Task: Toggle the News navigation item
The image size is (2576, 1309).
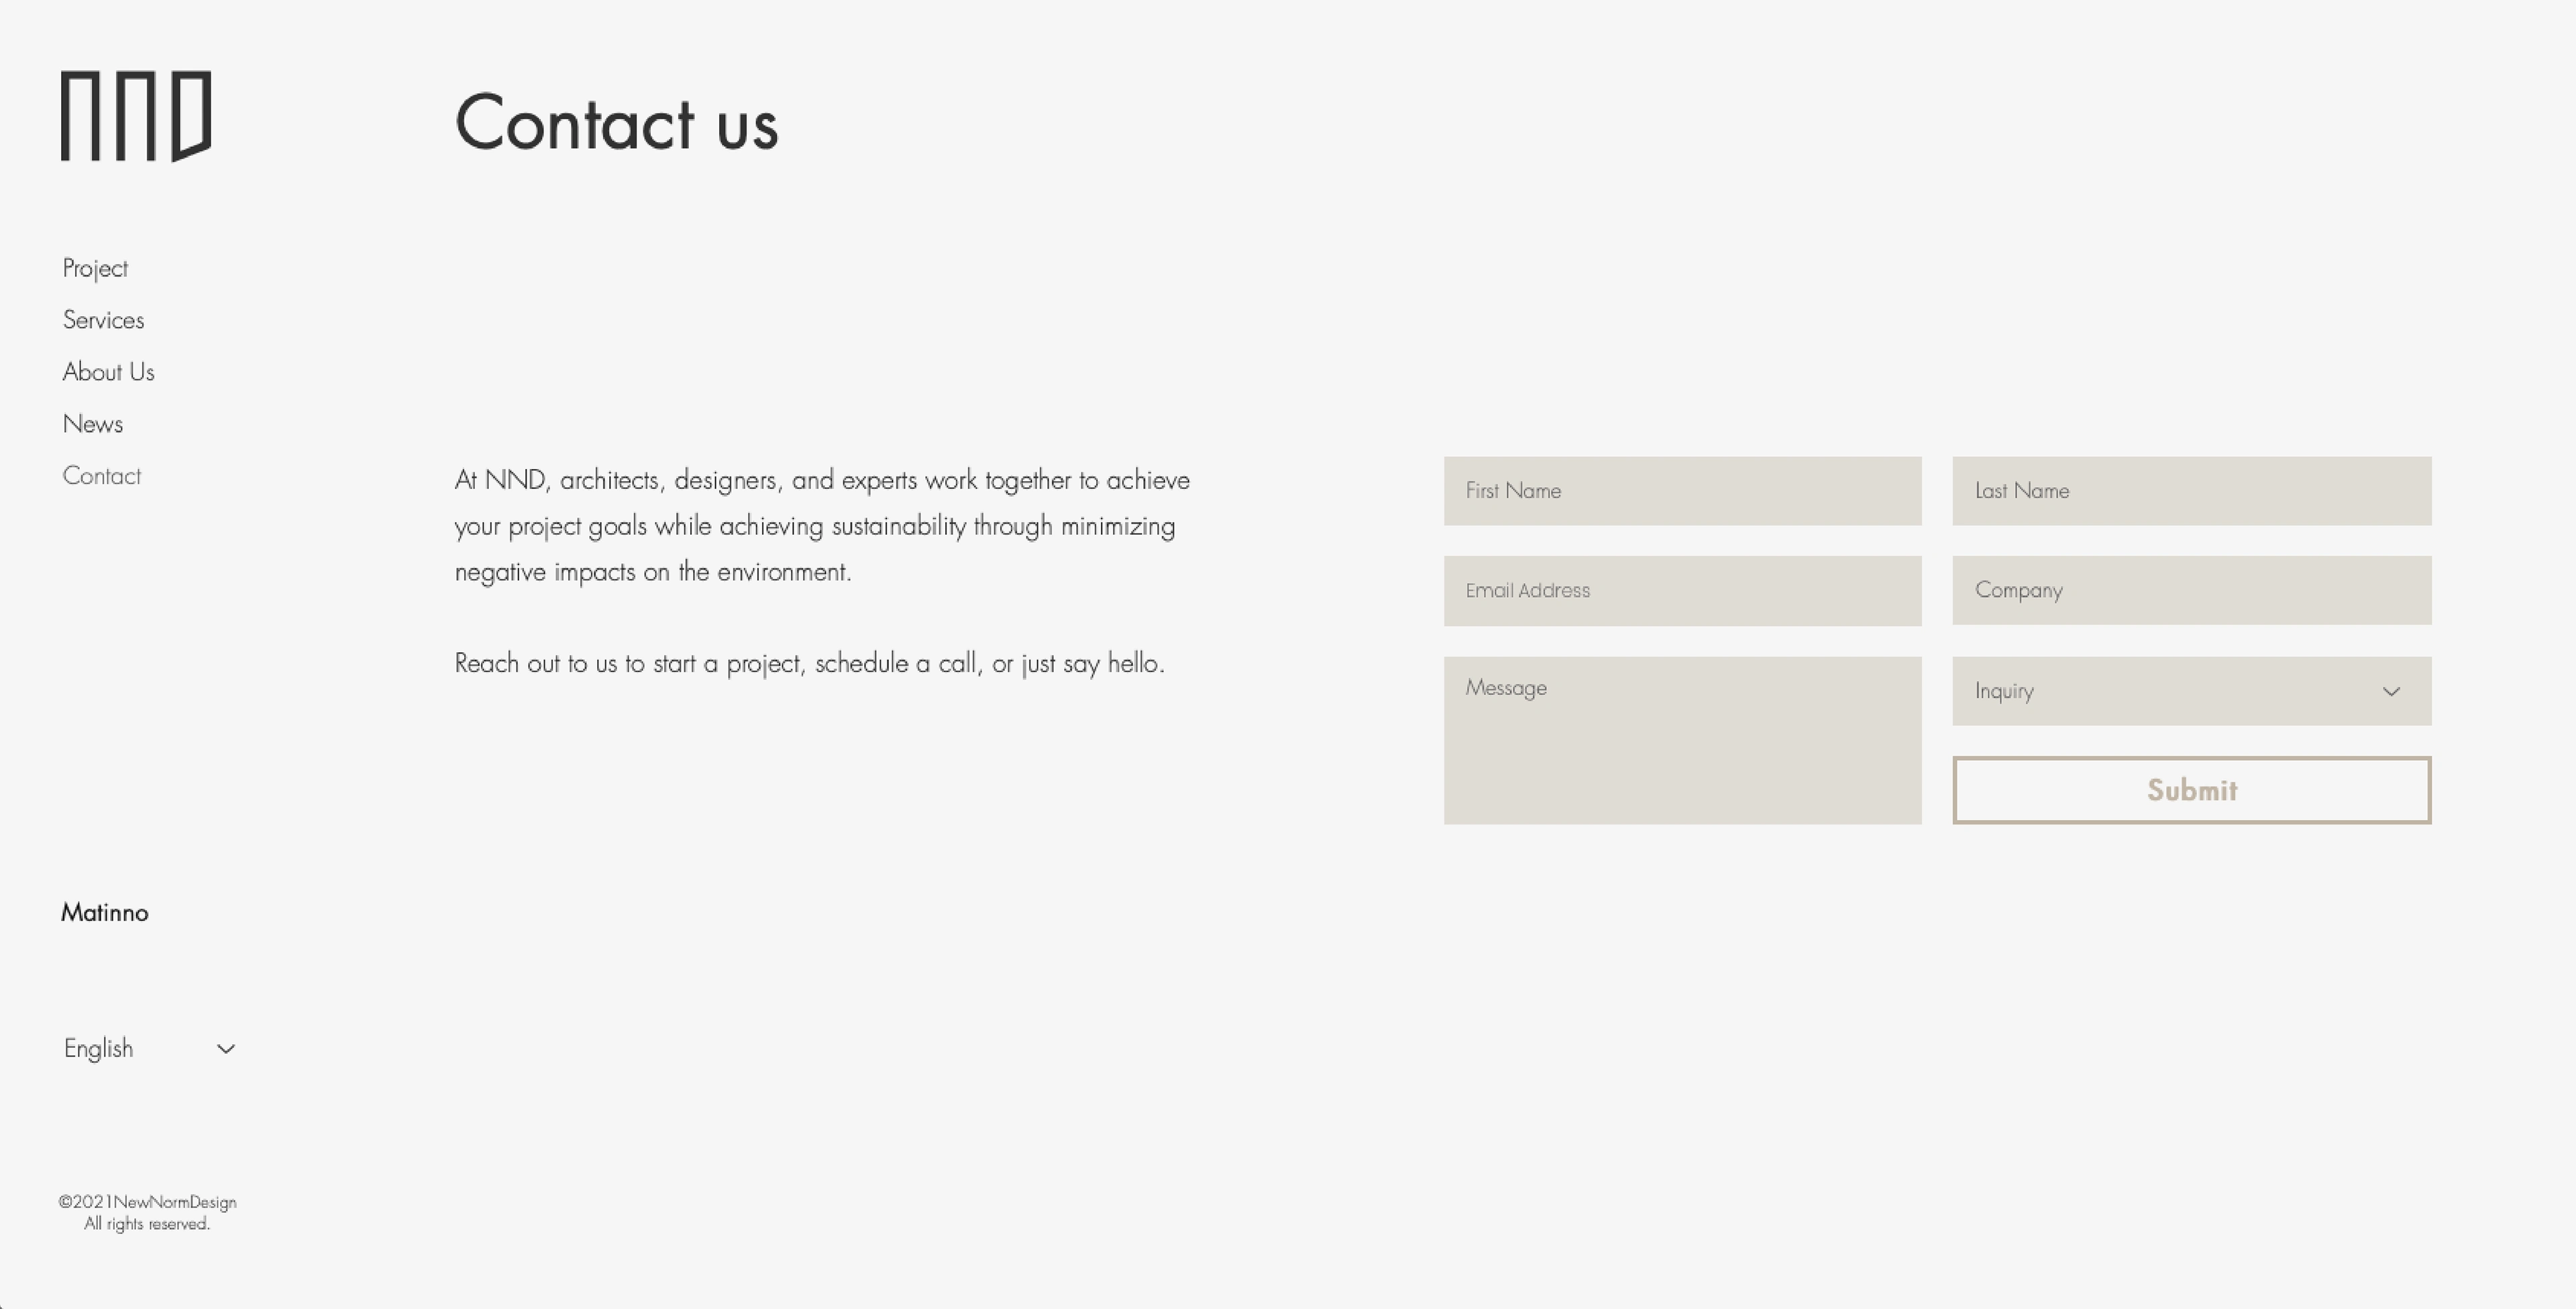Action: [92, 423]
